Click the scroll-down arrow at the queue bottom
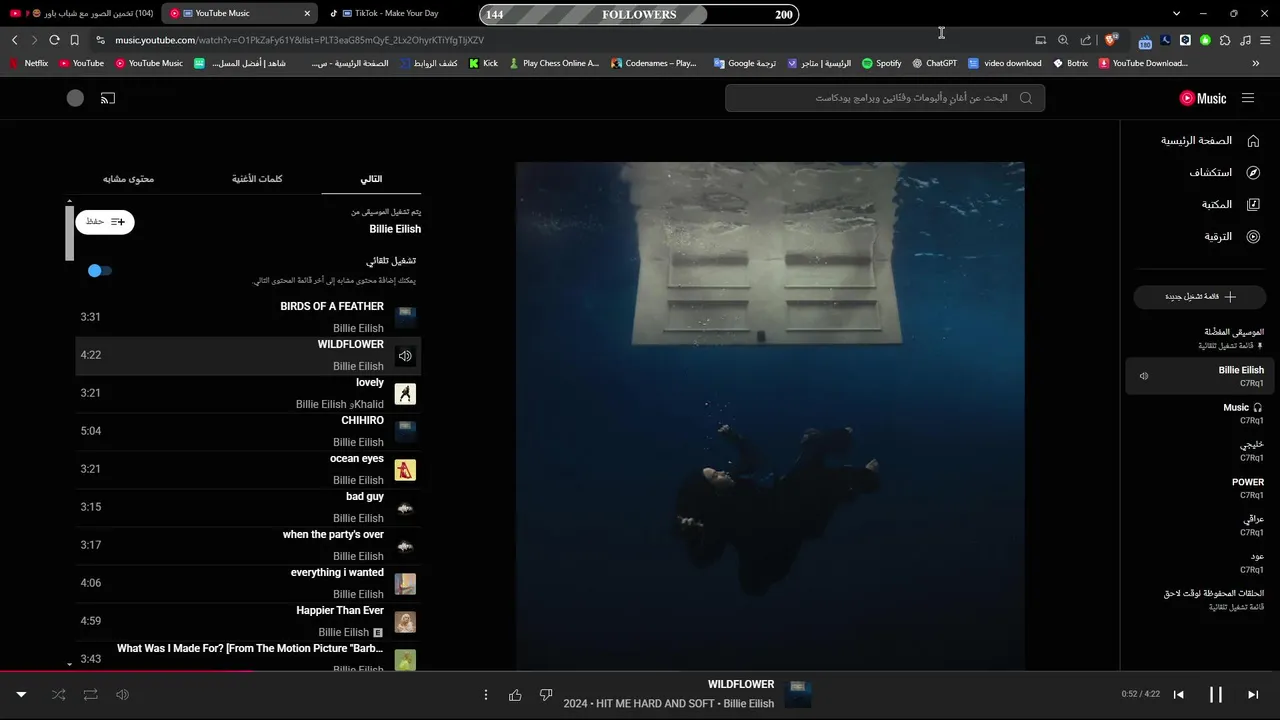The image size is (1280, 720). (x=70, y=664)
